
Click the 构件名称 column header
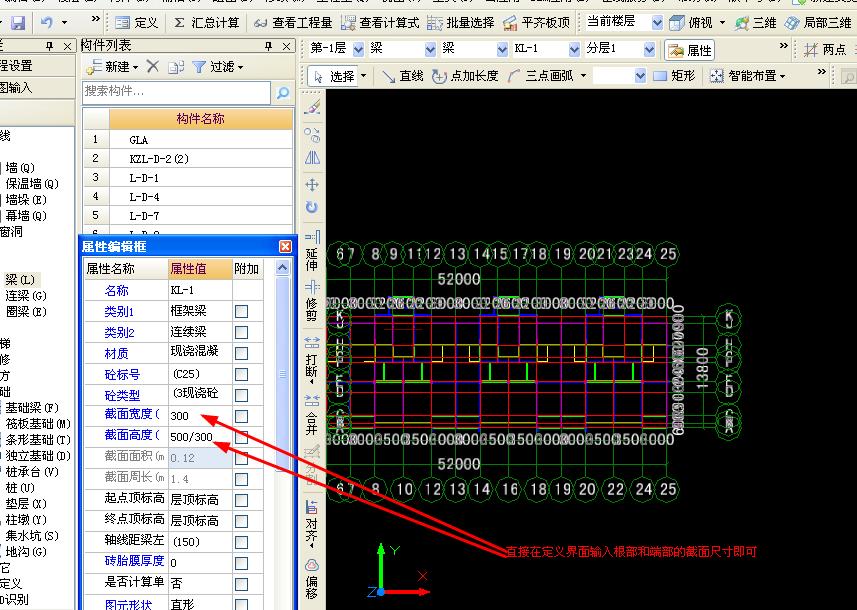click(201, 119)
